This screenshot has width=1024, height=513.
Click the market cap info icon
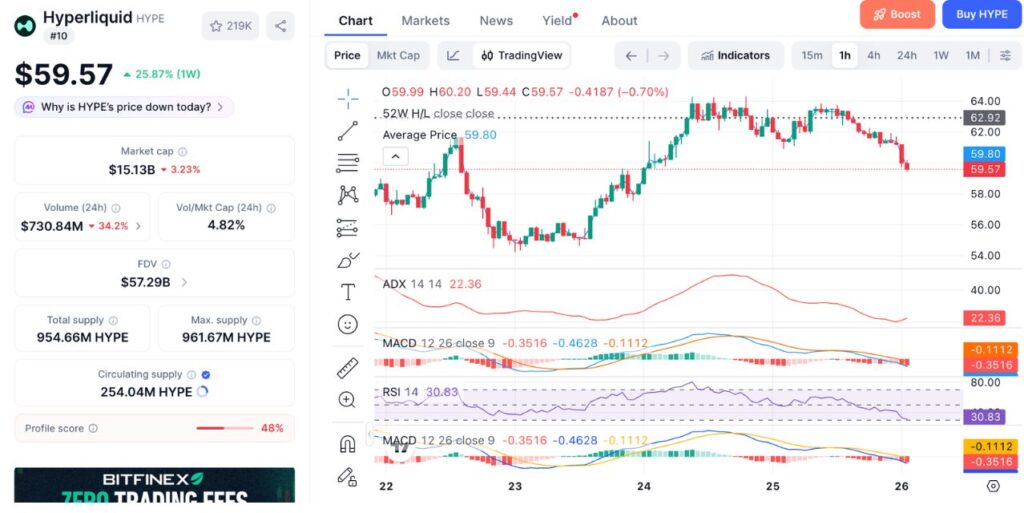tap(183, 151)
